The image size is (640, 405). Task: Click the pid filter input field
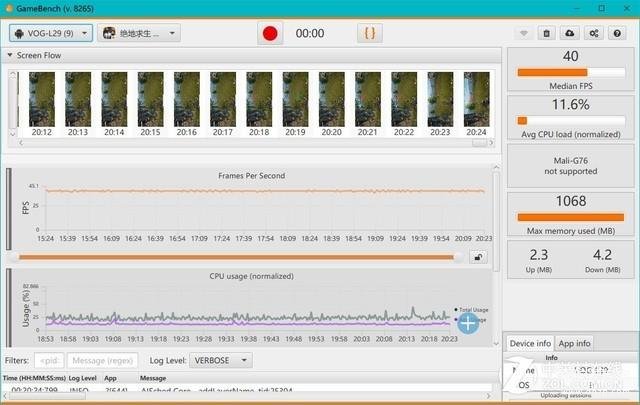point(49,360)
